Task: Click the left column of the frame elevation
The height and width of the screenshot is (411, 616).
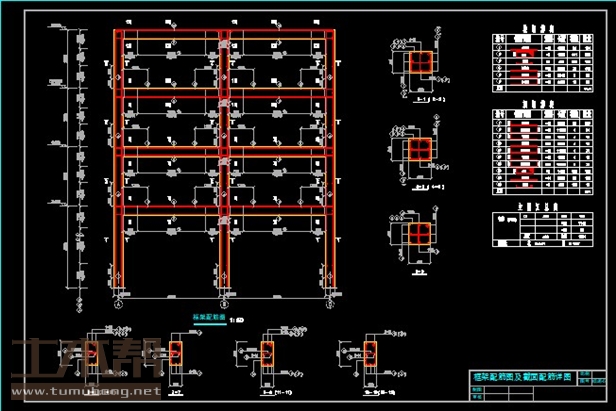Action: click(x=118, y=160)
